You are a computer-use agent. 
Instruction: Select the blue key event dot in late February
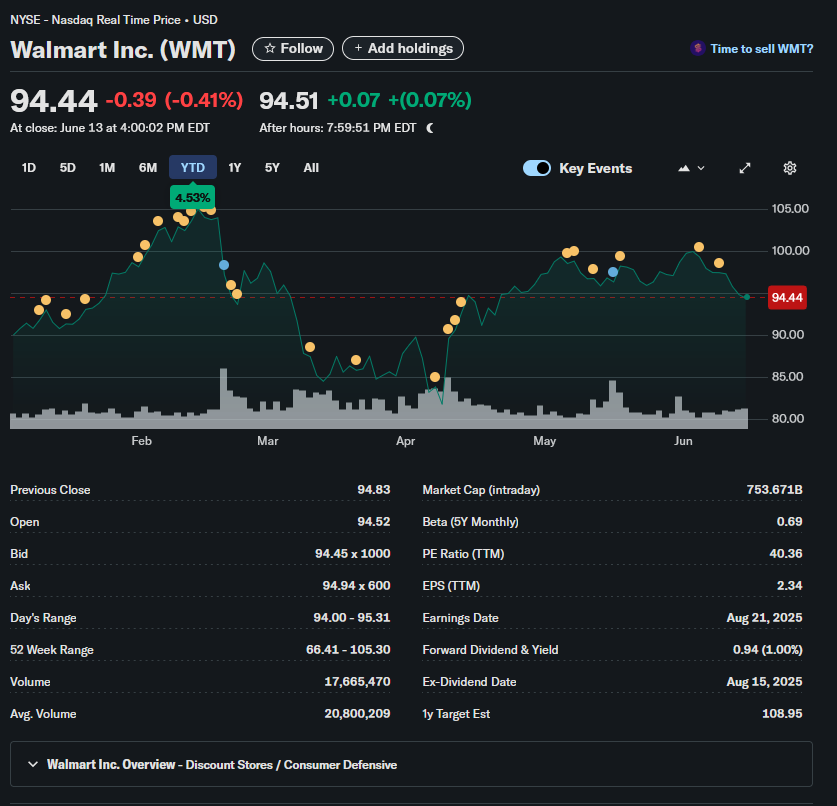click(224, 265)
